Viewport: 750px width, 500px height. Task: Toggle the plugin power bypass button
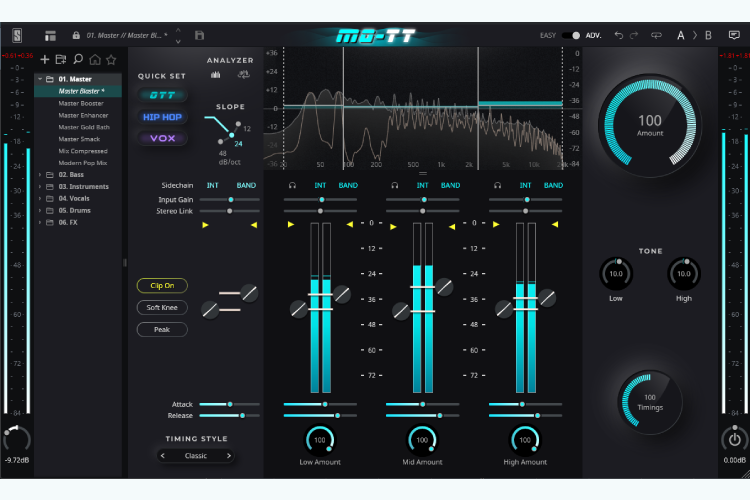(735, 439)
